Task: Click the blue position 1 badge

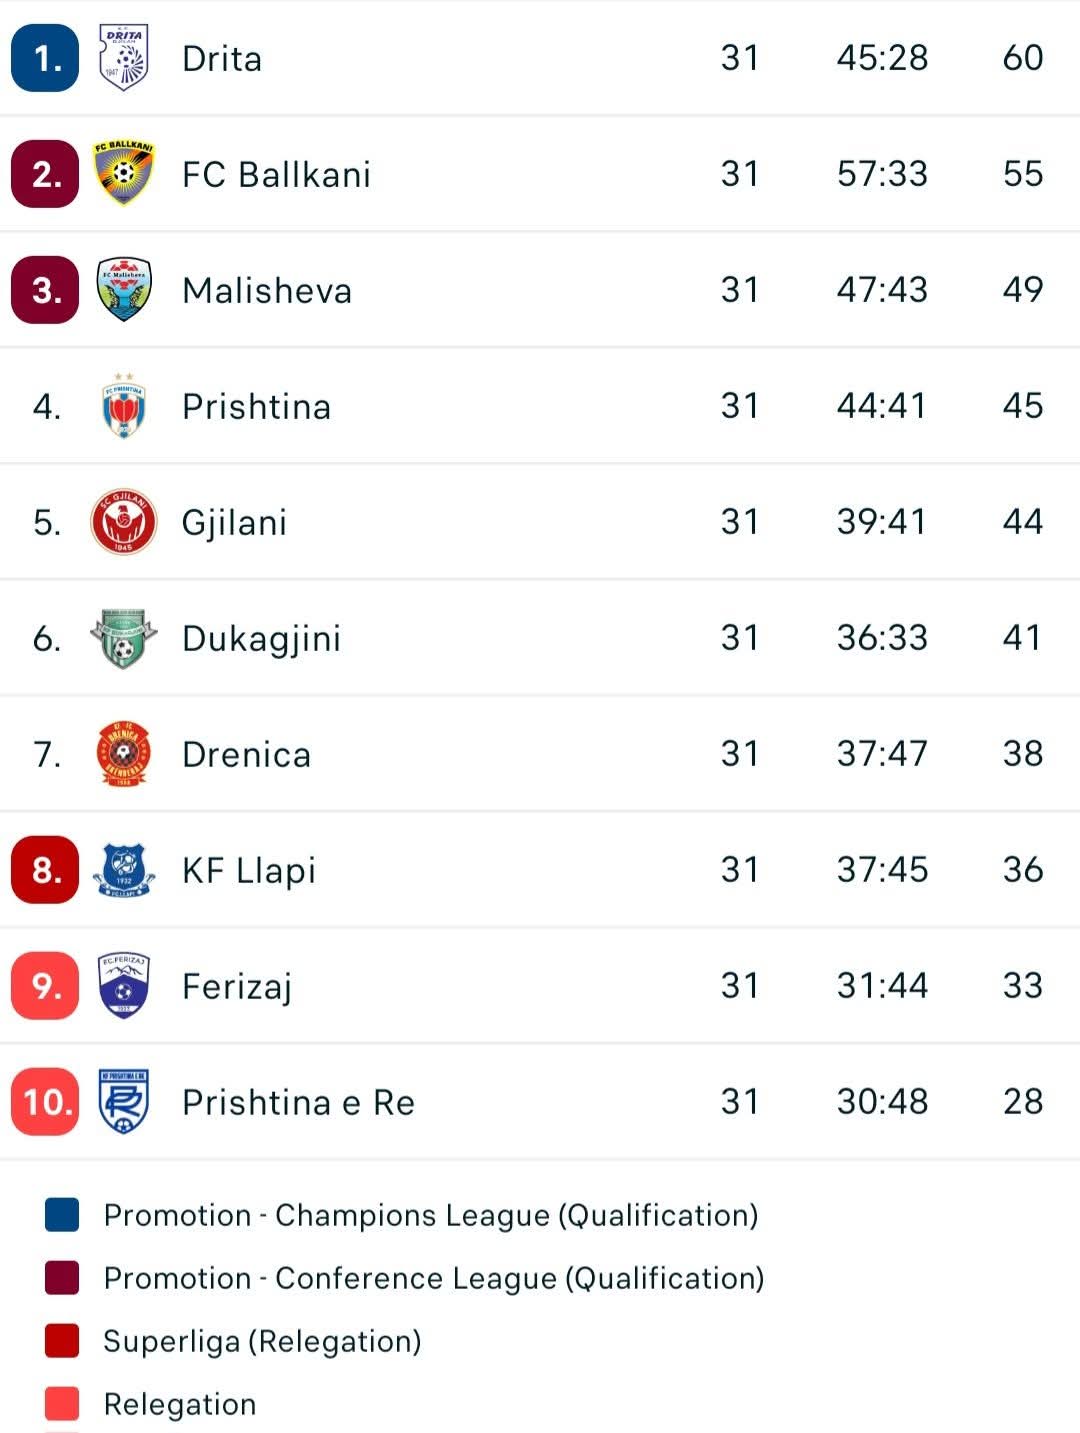Action: [45, 59]
